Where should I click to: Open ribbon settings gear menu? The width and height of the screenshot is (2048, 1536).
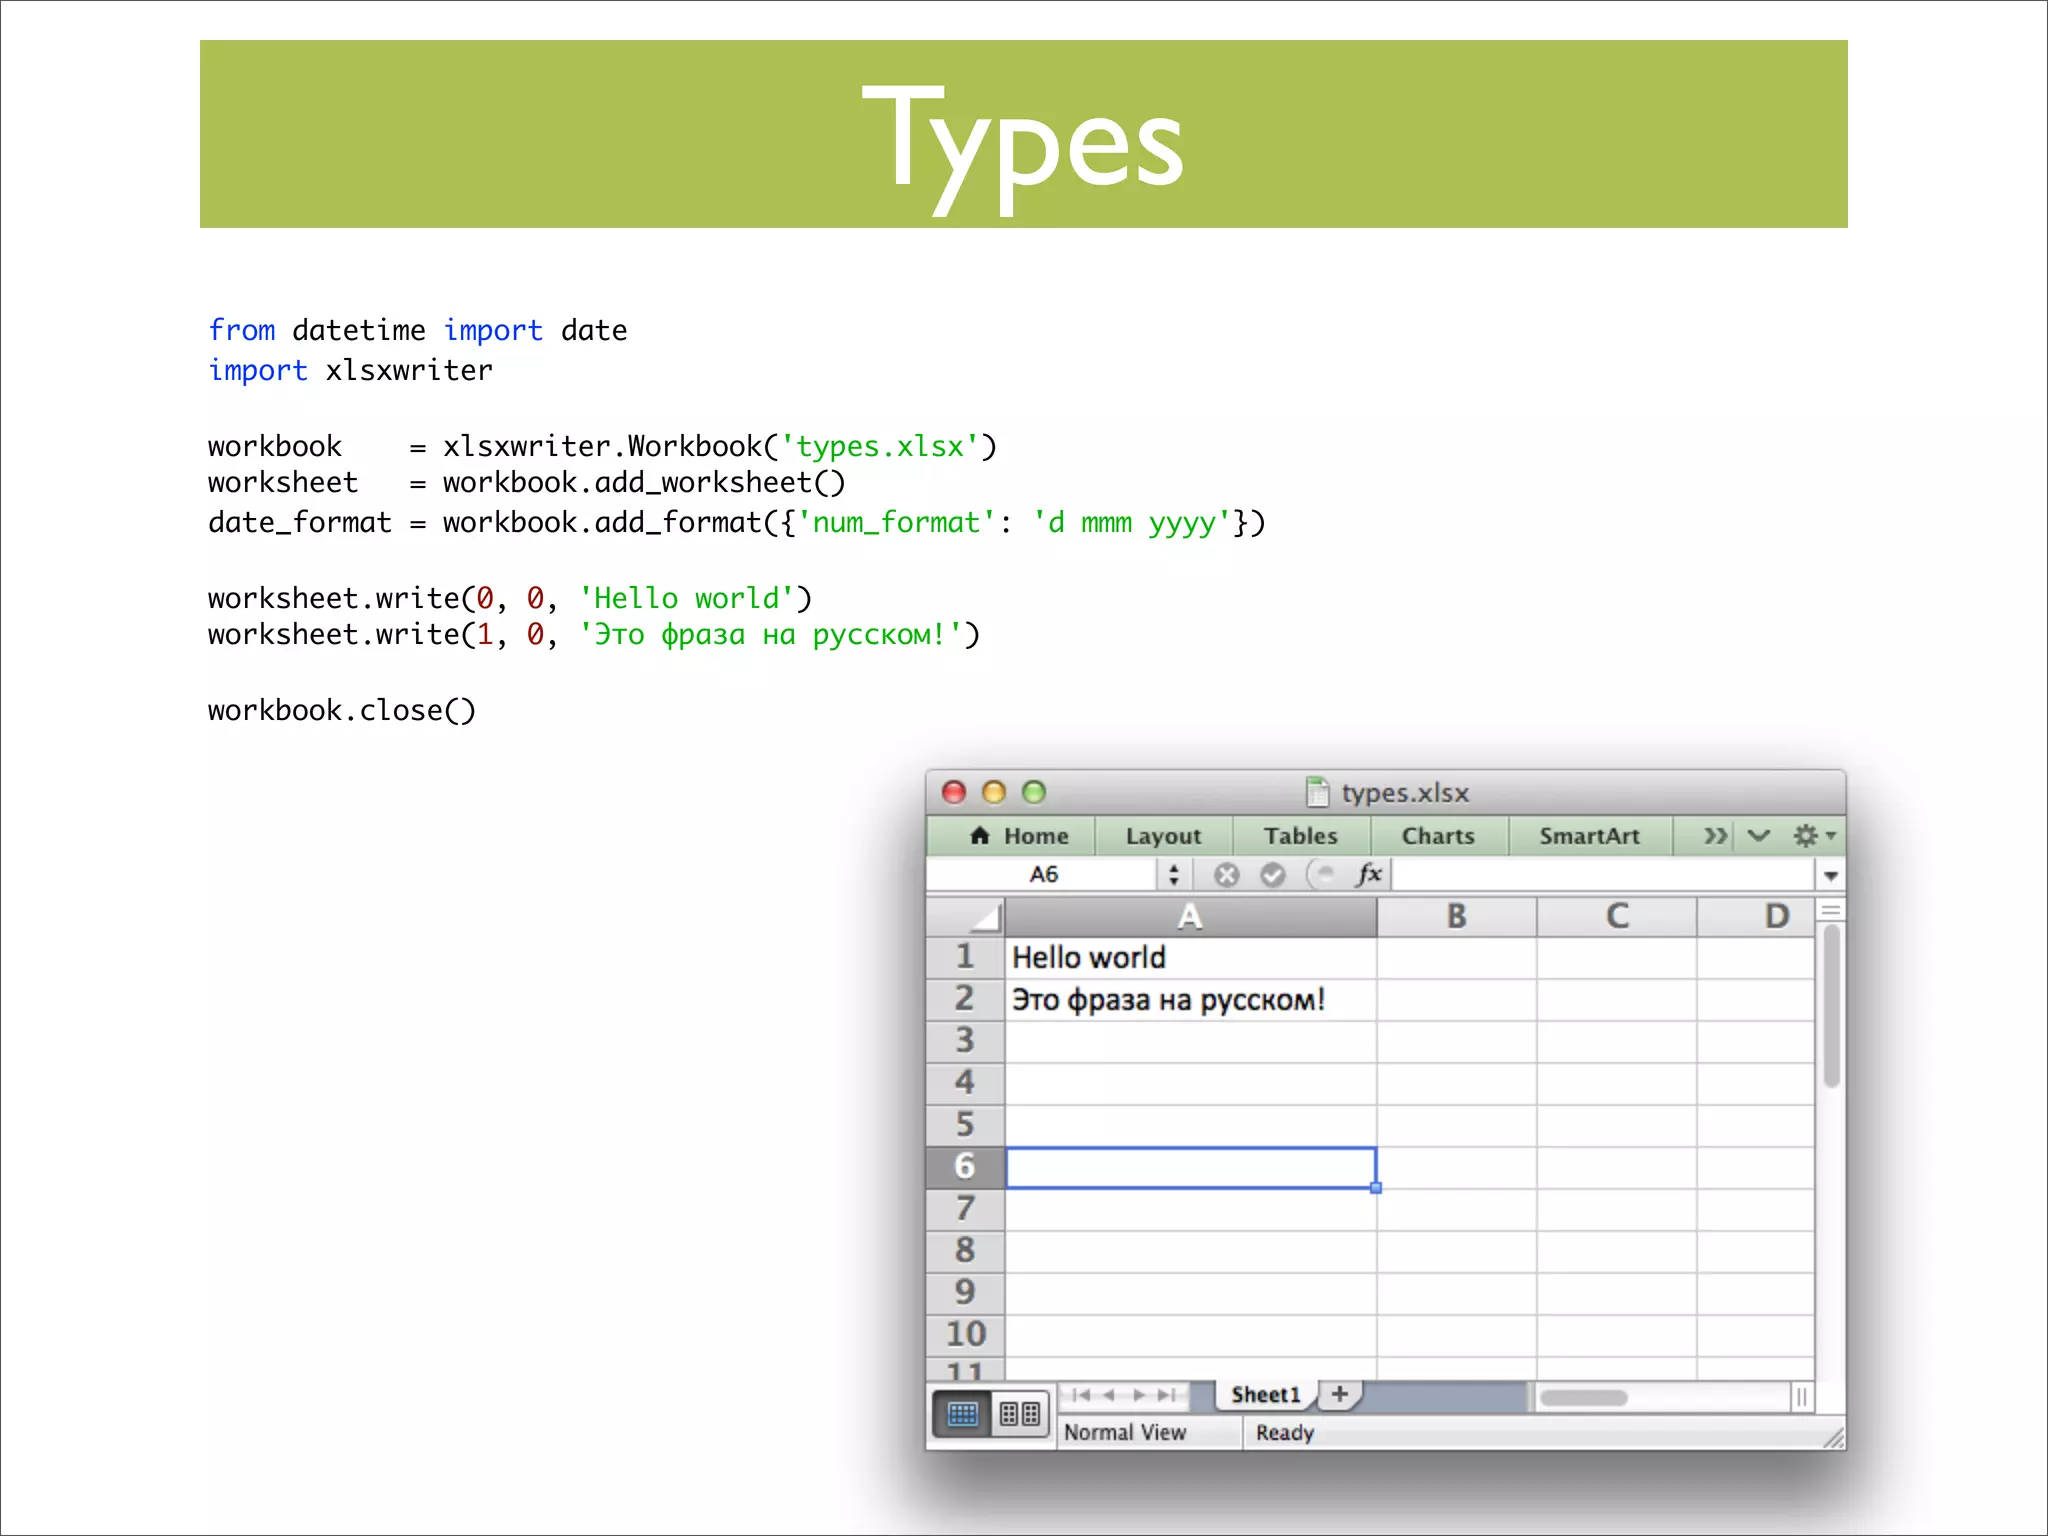(x=1813, y=836)
